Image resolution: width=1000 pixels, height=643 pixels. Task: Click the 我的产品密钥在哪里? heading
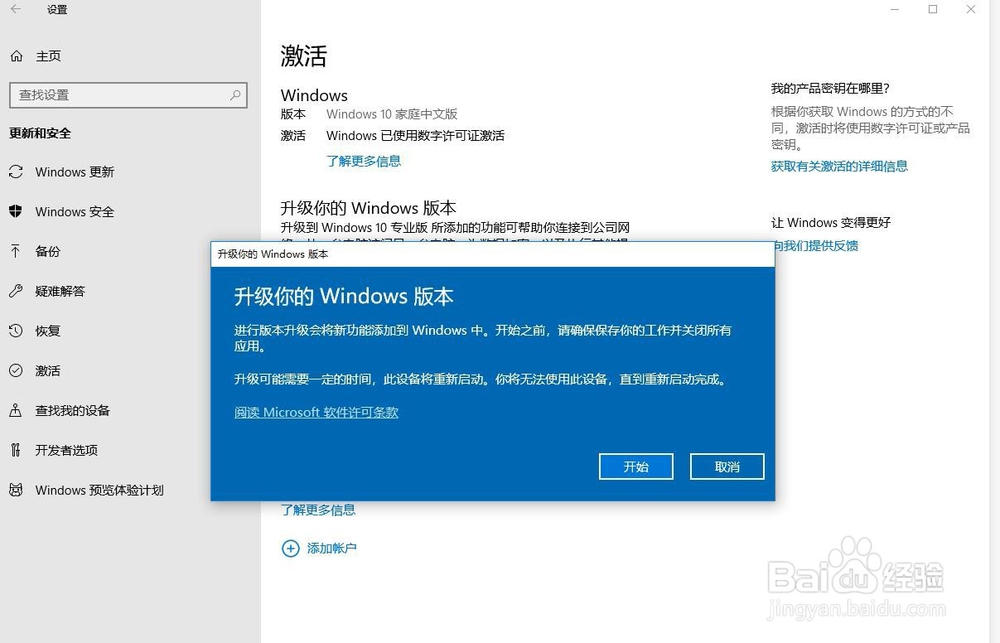click(x=830, y=89)
